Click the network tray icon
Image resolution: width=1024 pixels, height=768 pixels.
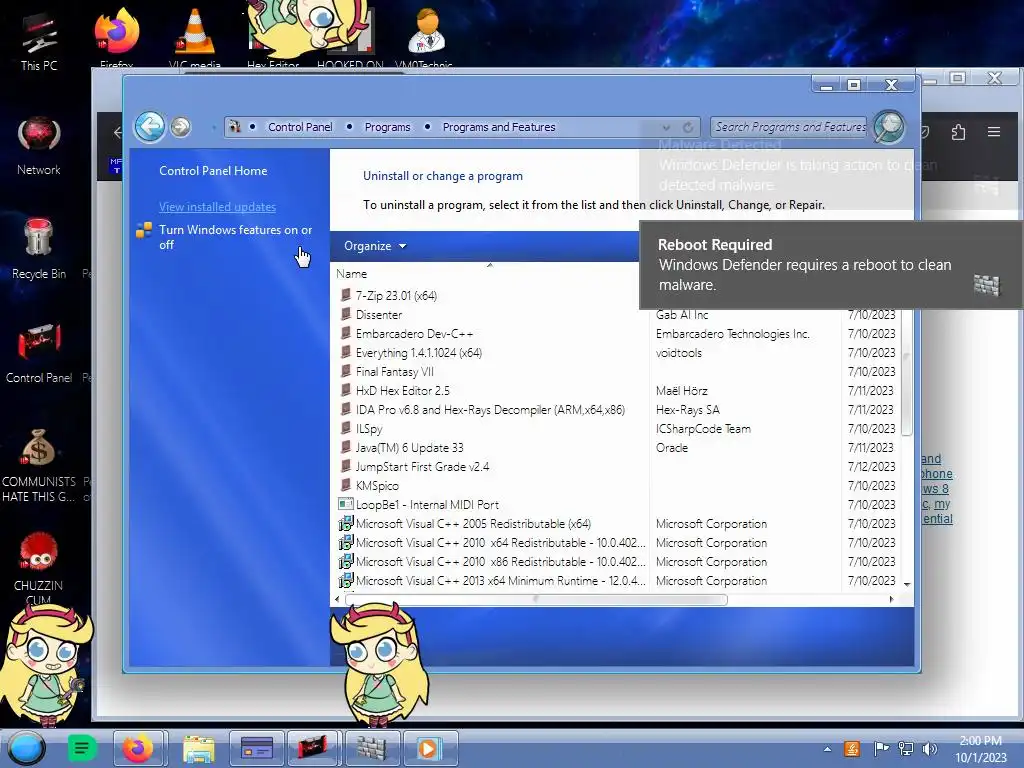(906, 749)
